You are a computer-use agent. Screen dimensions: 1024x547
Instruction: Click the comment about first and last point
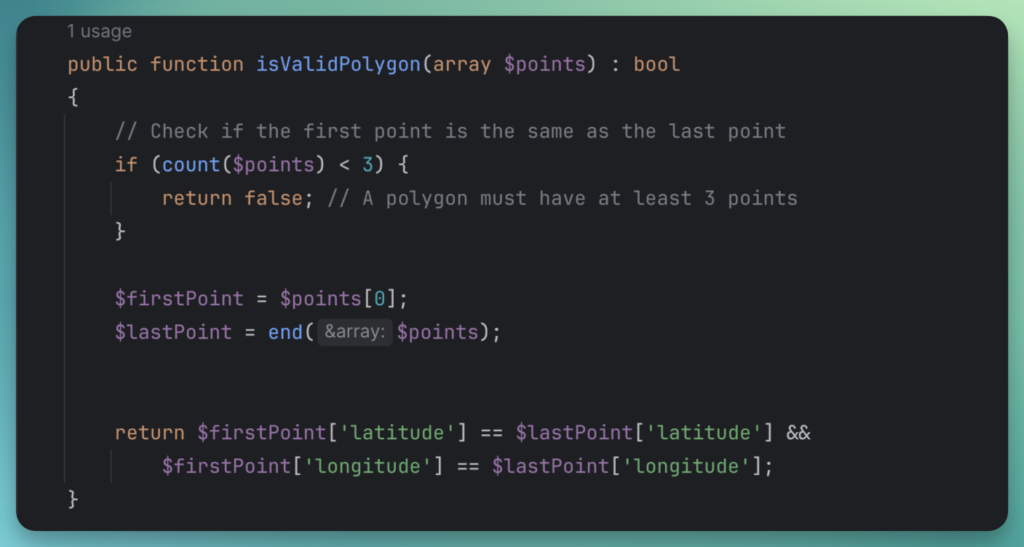[x=450, y=131]
